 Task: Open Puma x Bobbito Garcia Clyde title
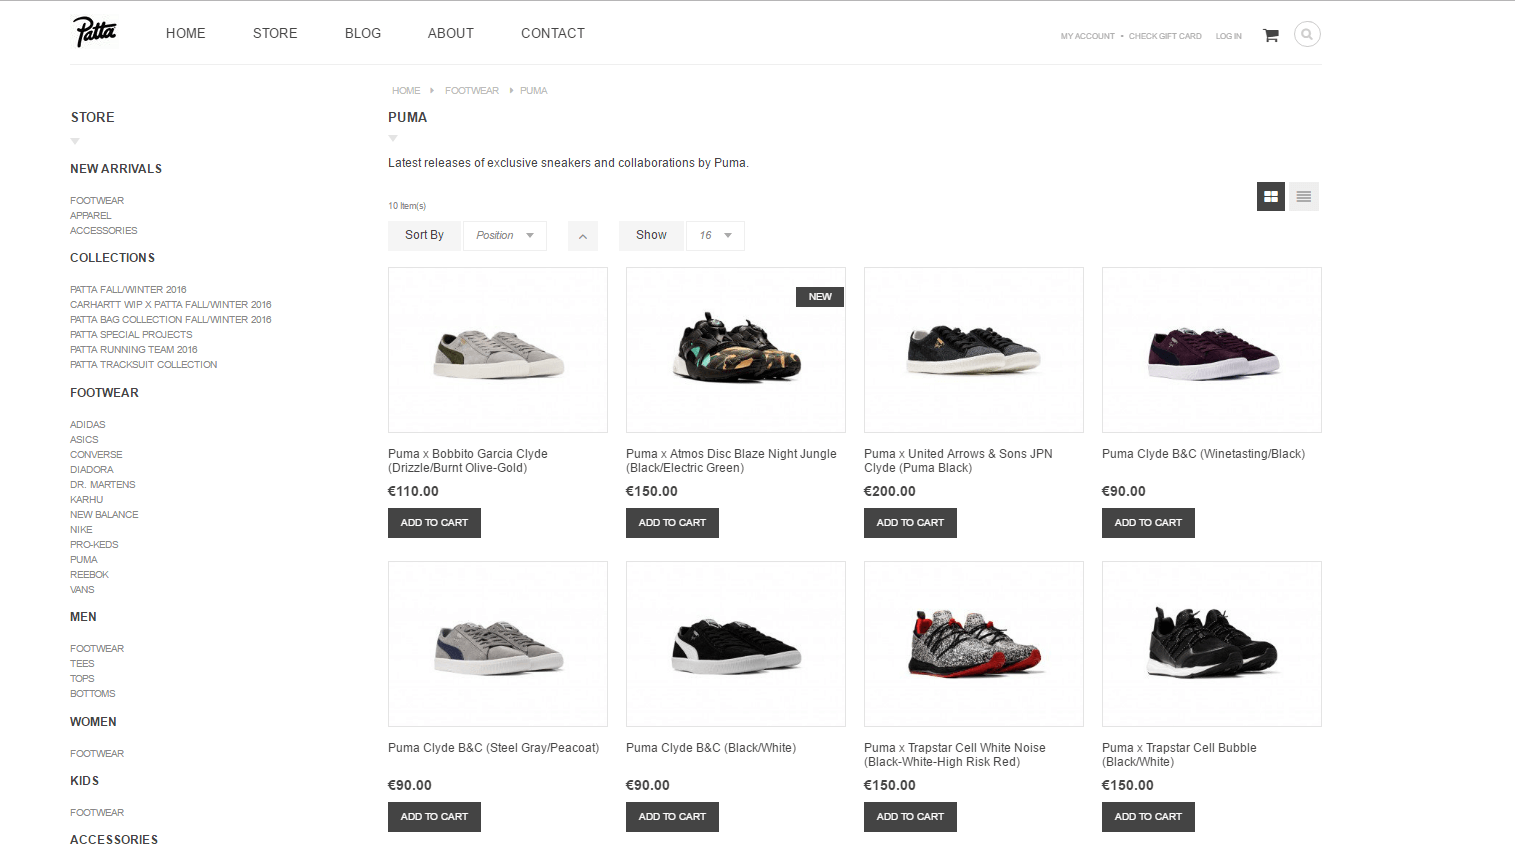click(x=468, y=461)
